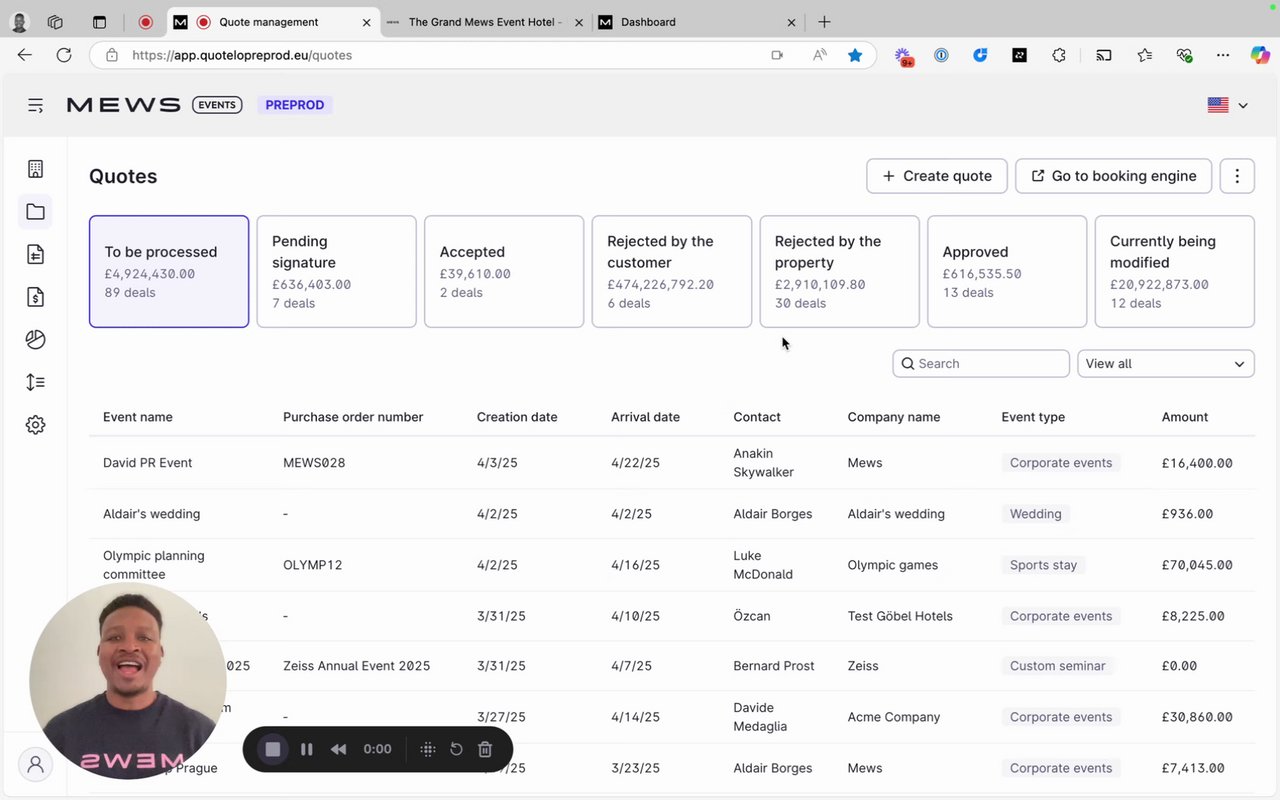This screenshot has height=800, width=1280.
Task: Click the Zeiss Annual Event 2025 order number
Action: 357,666
